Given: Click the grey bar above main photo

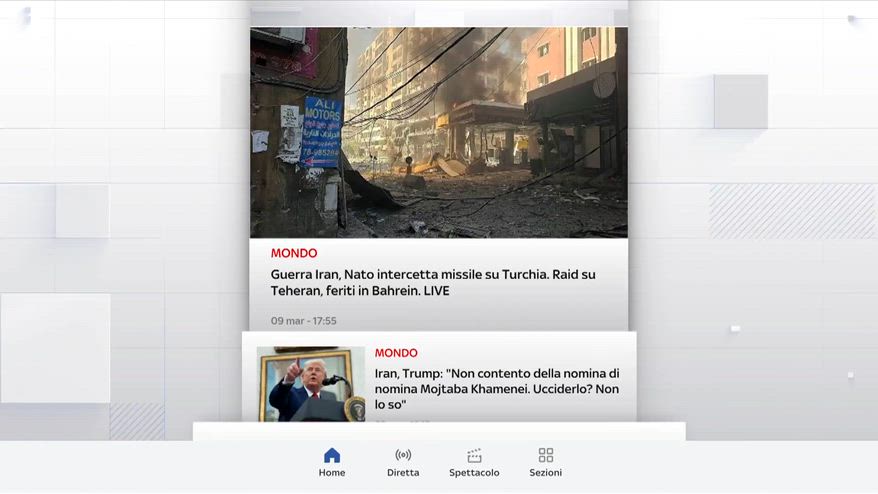Looking at the screenshot, I should click(x=438, y=16).
